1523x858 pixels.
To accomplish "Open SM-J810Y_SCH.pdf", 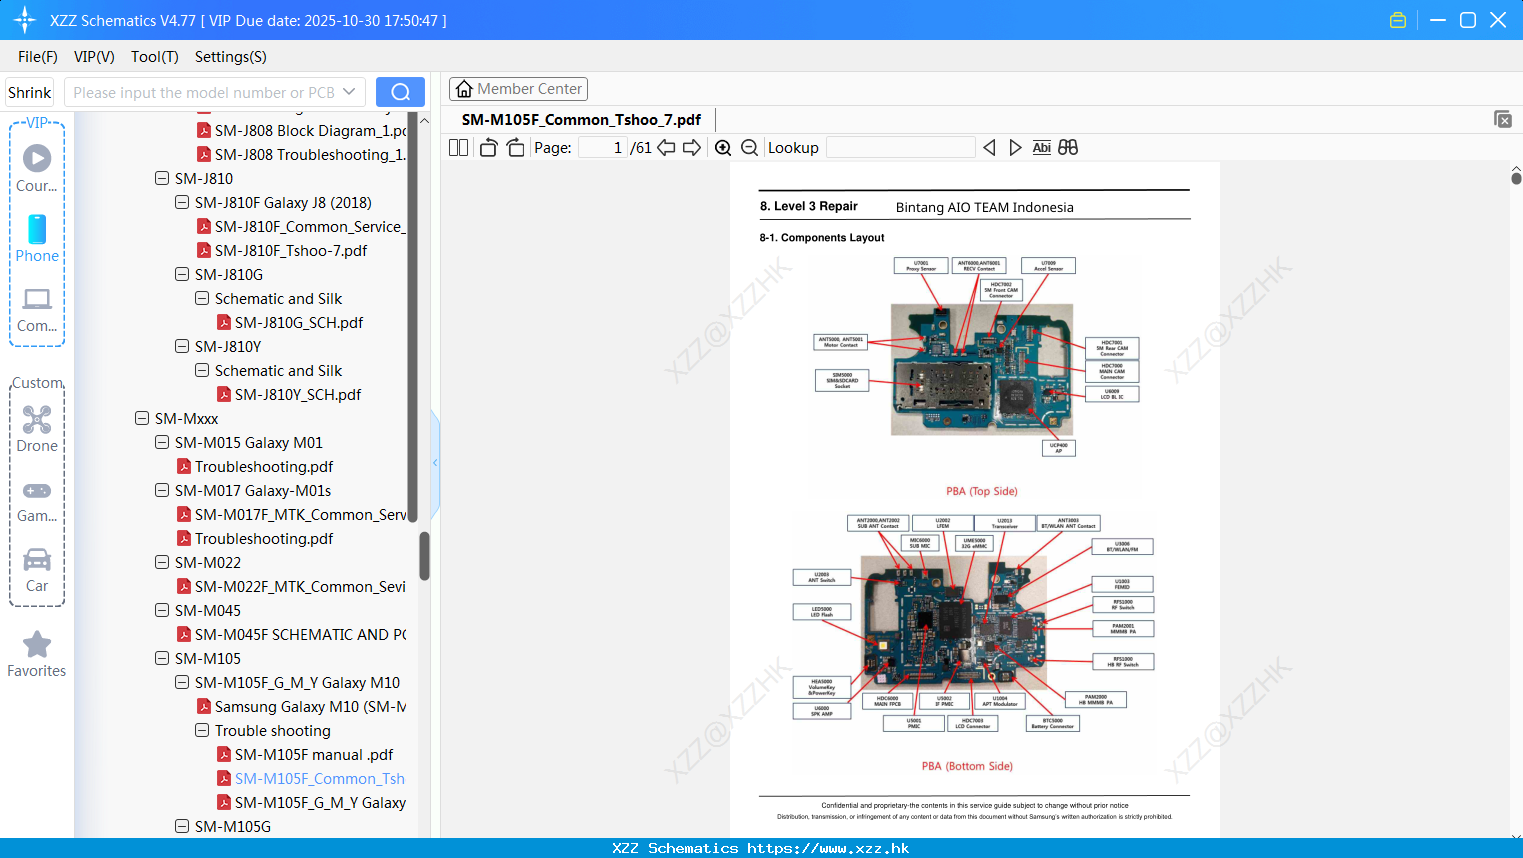I will (289, 394).
